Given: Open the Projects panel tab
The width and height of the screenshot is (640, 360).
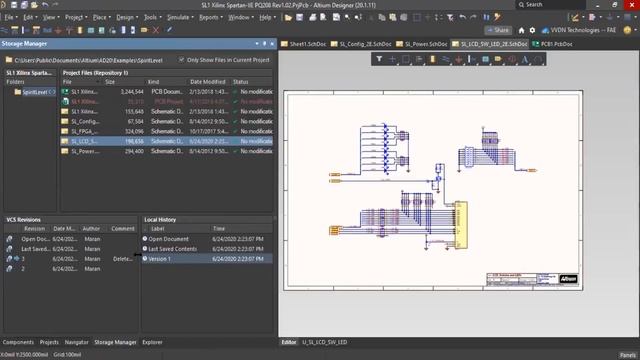Looking at the screenshot, I should tap(49, 342).
